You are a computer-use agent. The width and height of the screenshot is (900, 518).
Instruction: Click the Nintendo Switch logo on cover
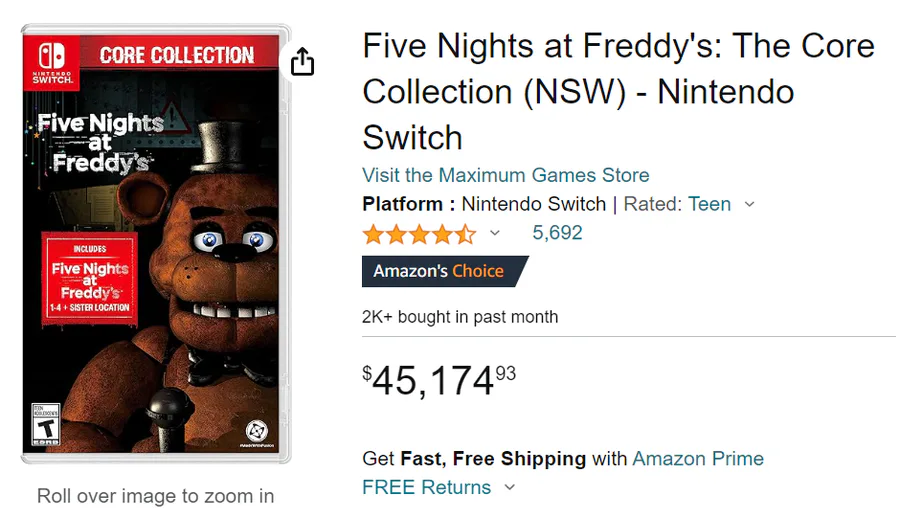(52, 62)
